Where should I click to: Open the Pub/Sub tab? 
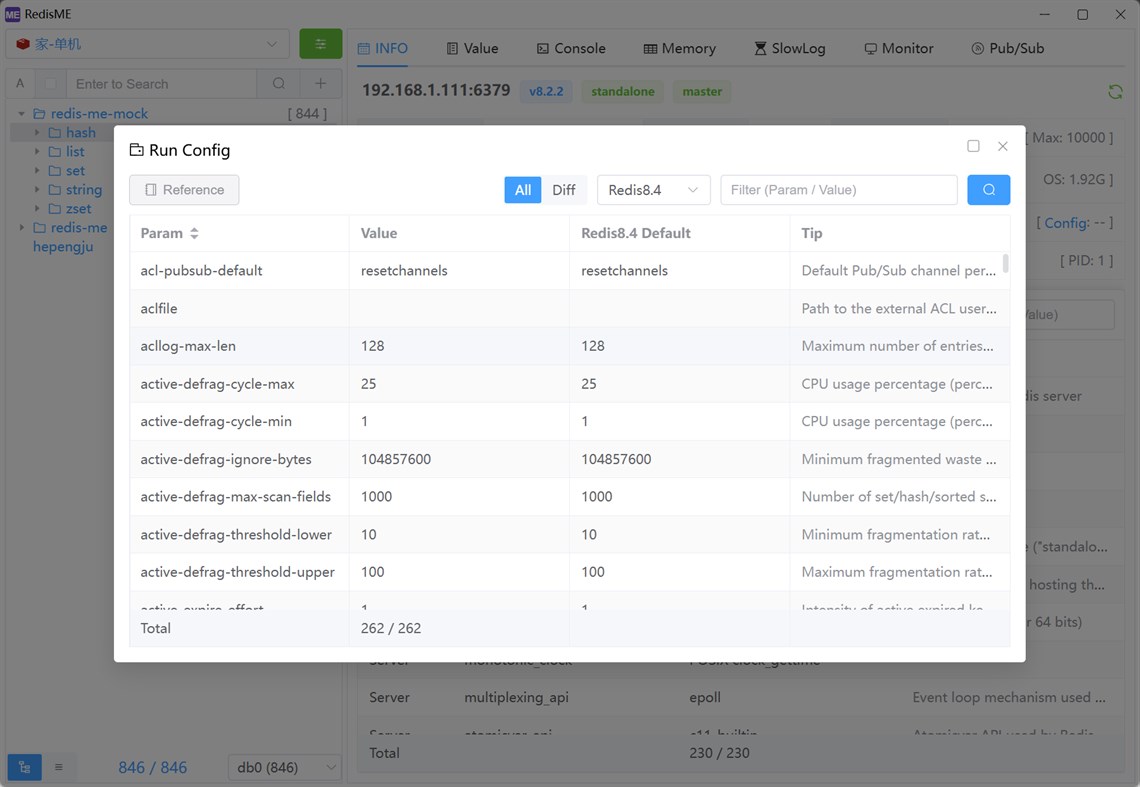[1008, 49]
